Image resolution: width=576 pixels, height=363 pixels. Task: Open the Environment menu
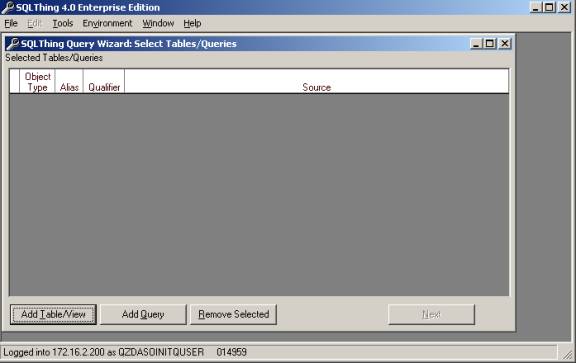pyautogui.click(x=107, y=24)
